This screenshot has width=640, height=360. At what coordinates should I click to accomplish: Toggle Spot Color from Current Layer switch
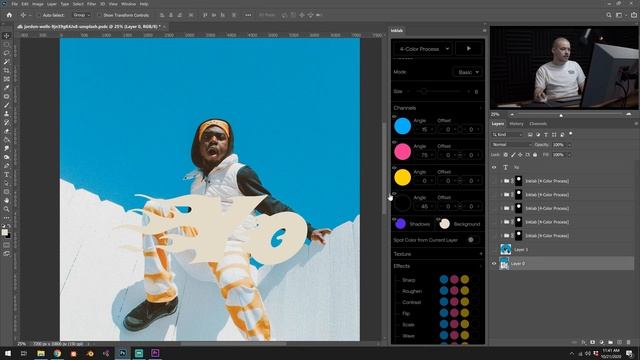click(x=473, y=240)
